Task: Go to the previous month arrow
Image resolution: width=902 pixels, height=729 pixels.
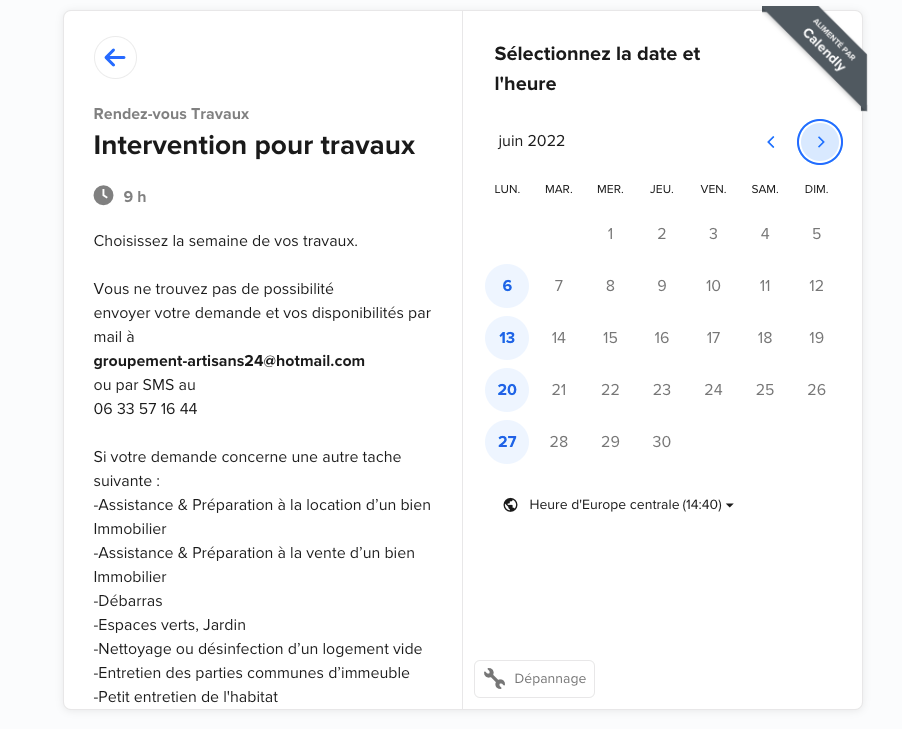Action: [770, 142]
